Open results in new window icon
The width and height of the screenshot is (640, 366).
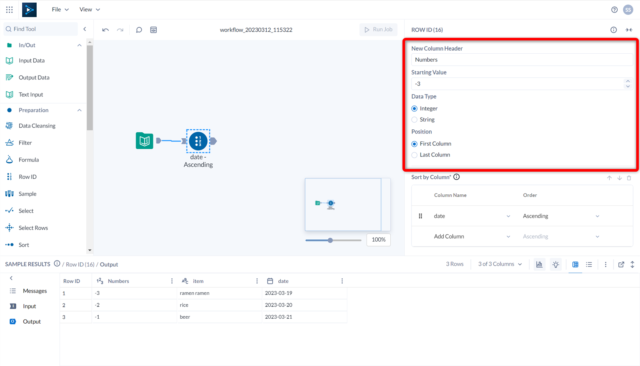(x=621, y=264)
